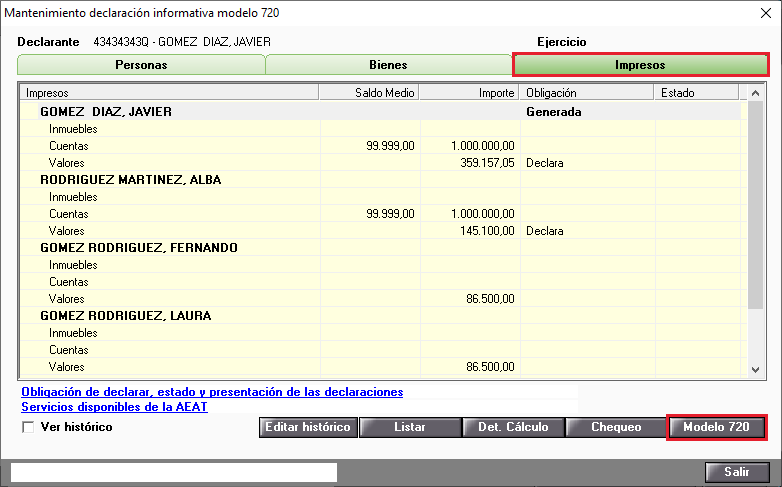This screenshot has height=487, width=782.
Task: Open the Bienes tab
Action: click(389, 65)
